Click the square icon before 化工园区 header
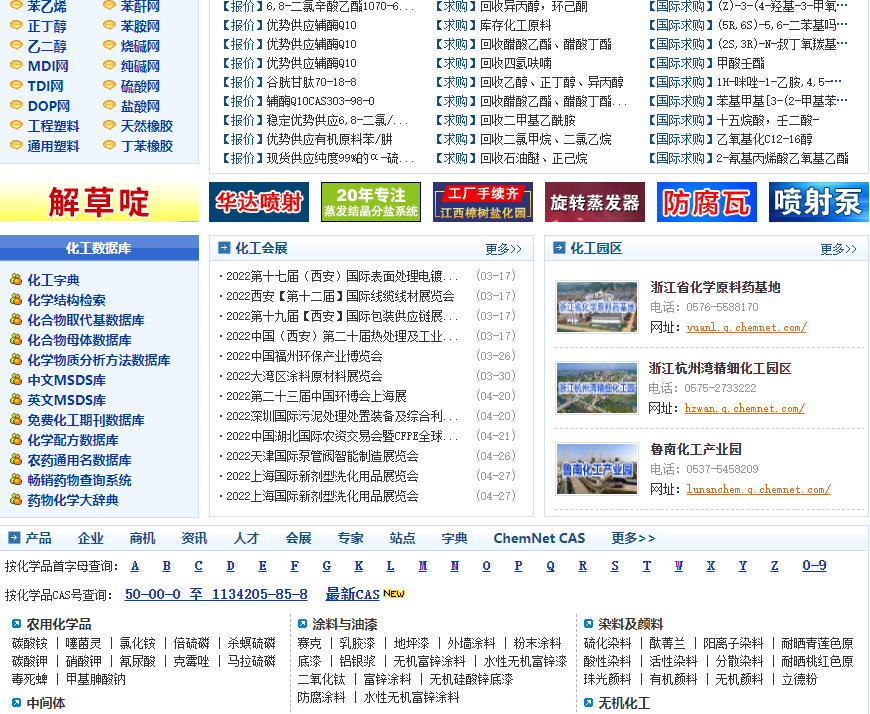 [x=559, y=248]
